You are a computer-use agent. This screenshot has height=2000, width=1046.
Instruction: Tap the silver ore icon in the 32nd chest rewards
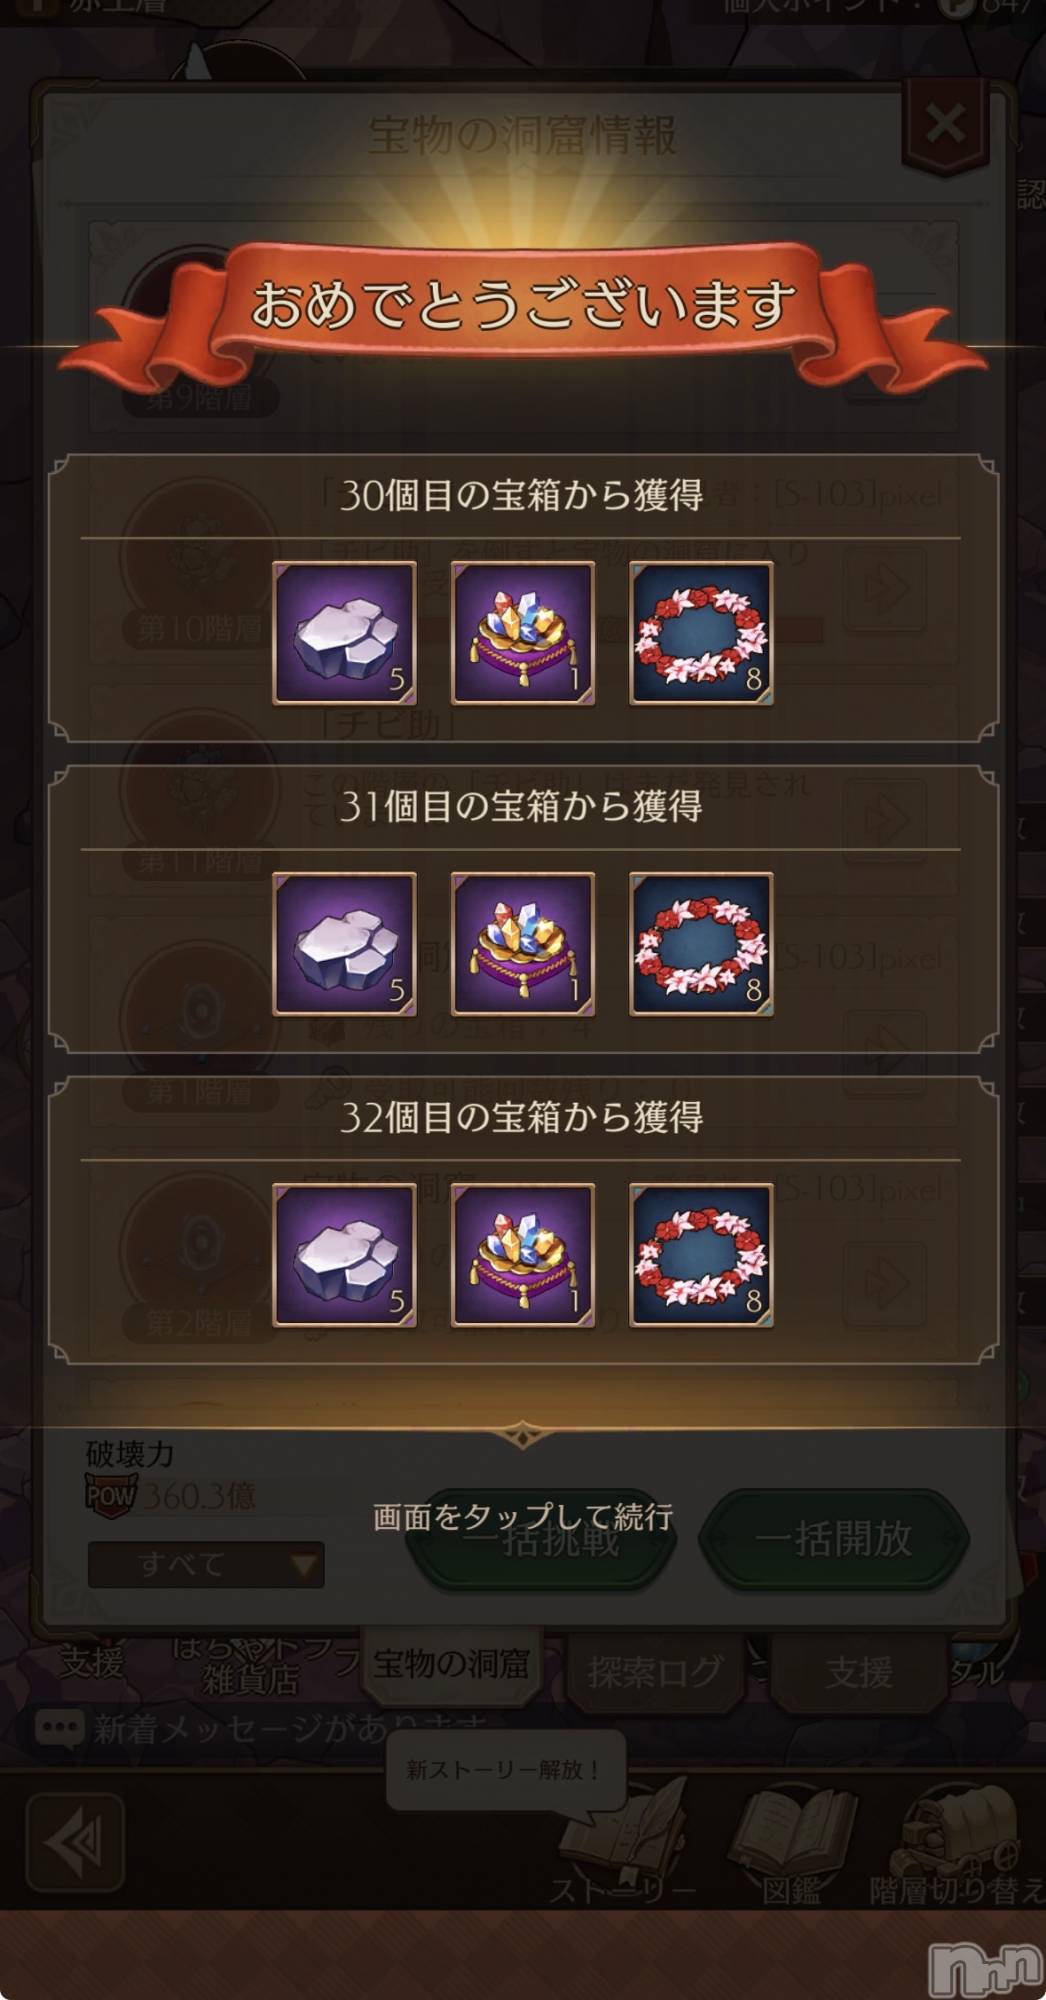pyautogui.click(x=344, y=1255)
